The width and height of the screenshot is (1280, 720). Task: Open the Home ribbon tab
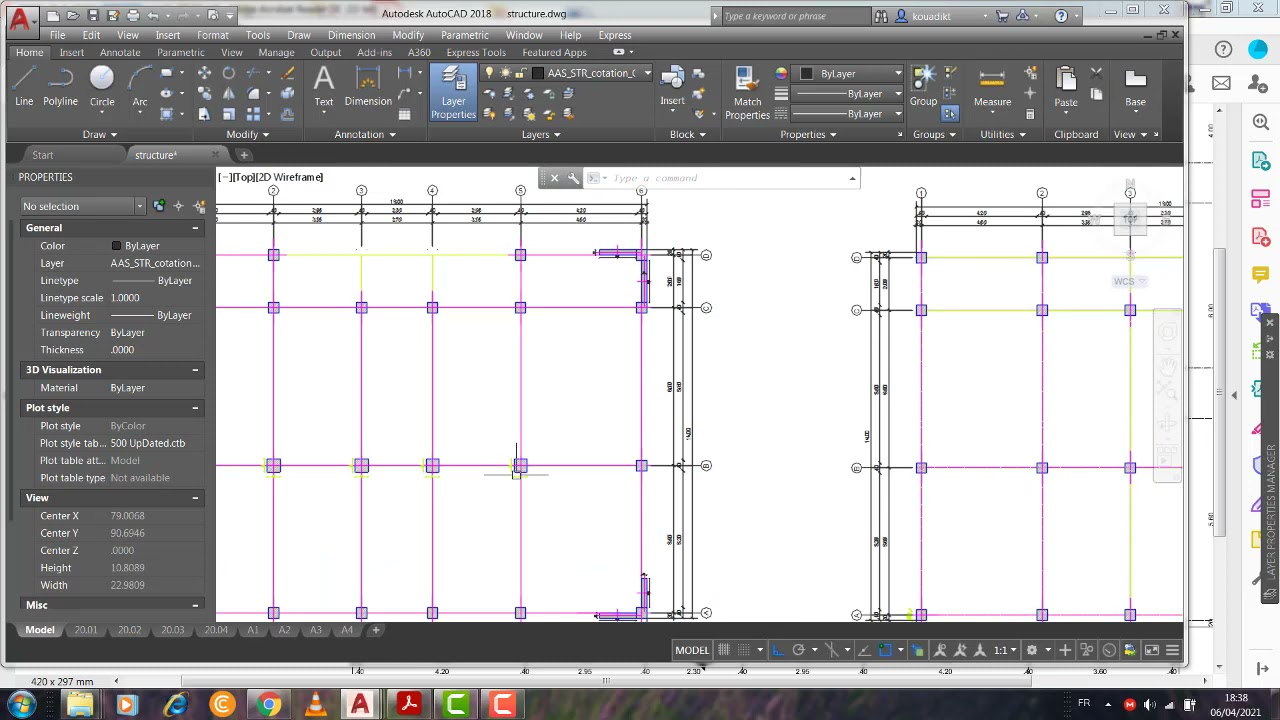(29, 52)
